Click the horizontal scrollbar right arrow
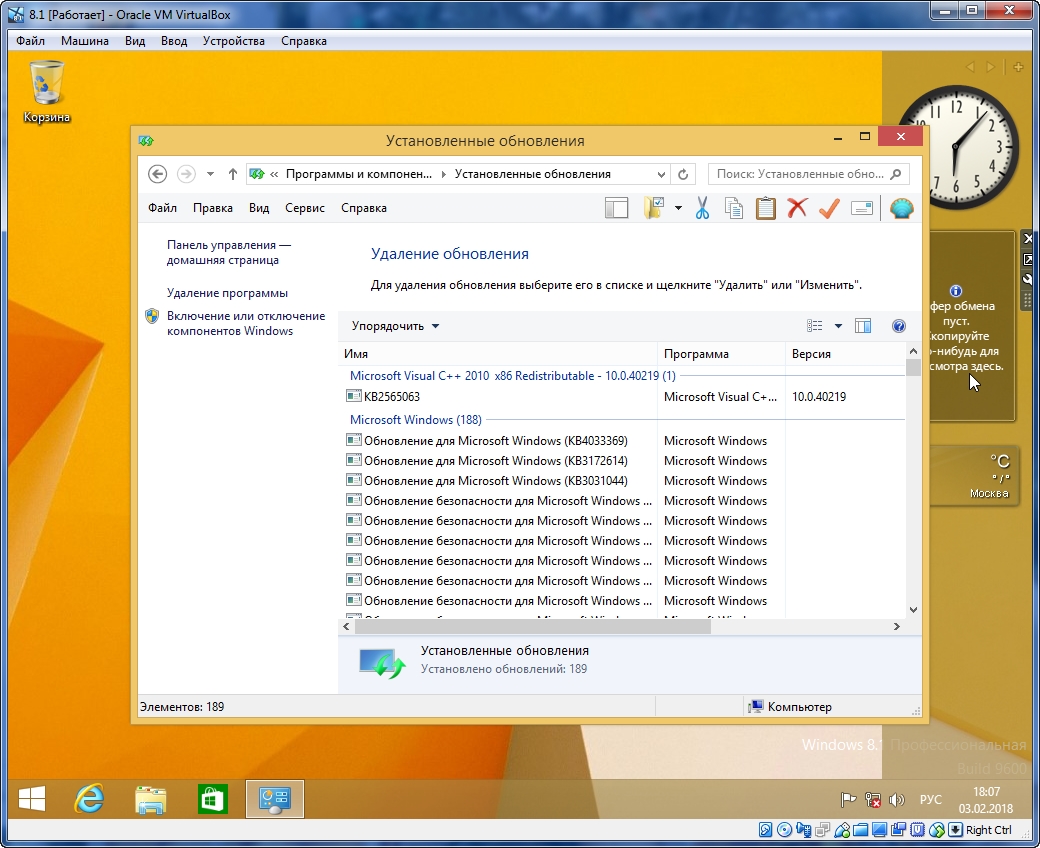The image size is (1040, 848). tap(897, 626)
